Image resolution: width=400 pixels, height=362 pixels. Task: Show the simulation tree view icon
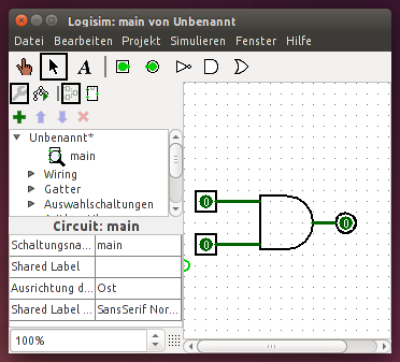coord(41,94)
